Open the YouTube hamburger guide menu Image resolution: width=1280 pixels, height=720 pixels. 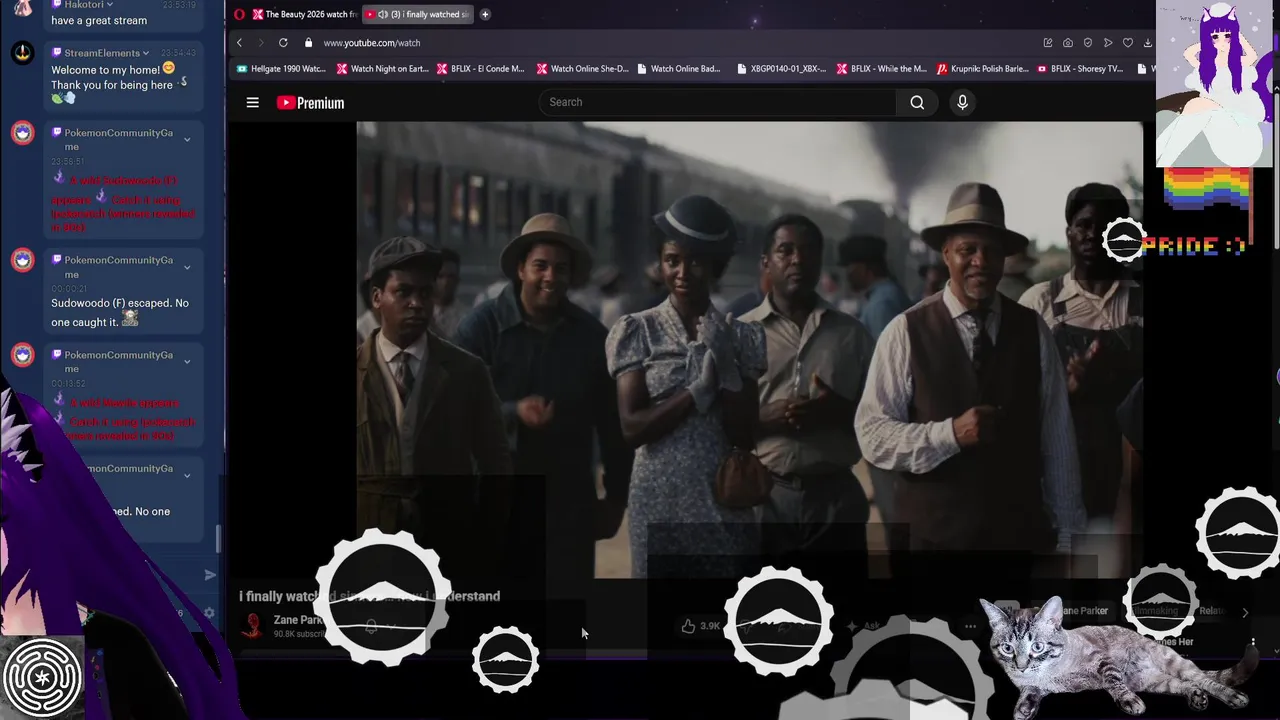tap(253, 102)
